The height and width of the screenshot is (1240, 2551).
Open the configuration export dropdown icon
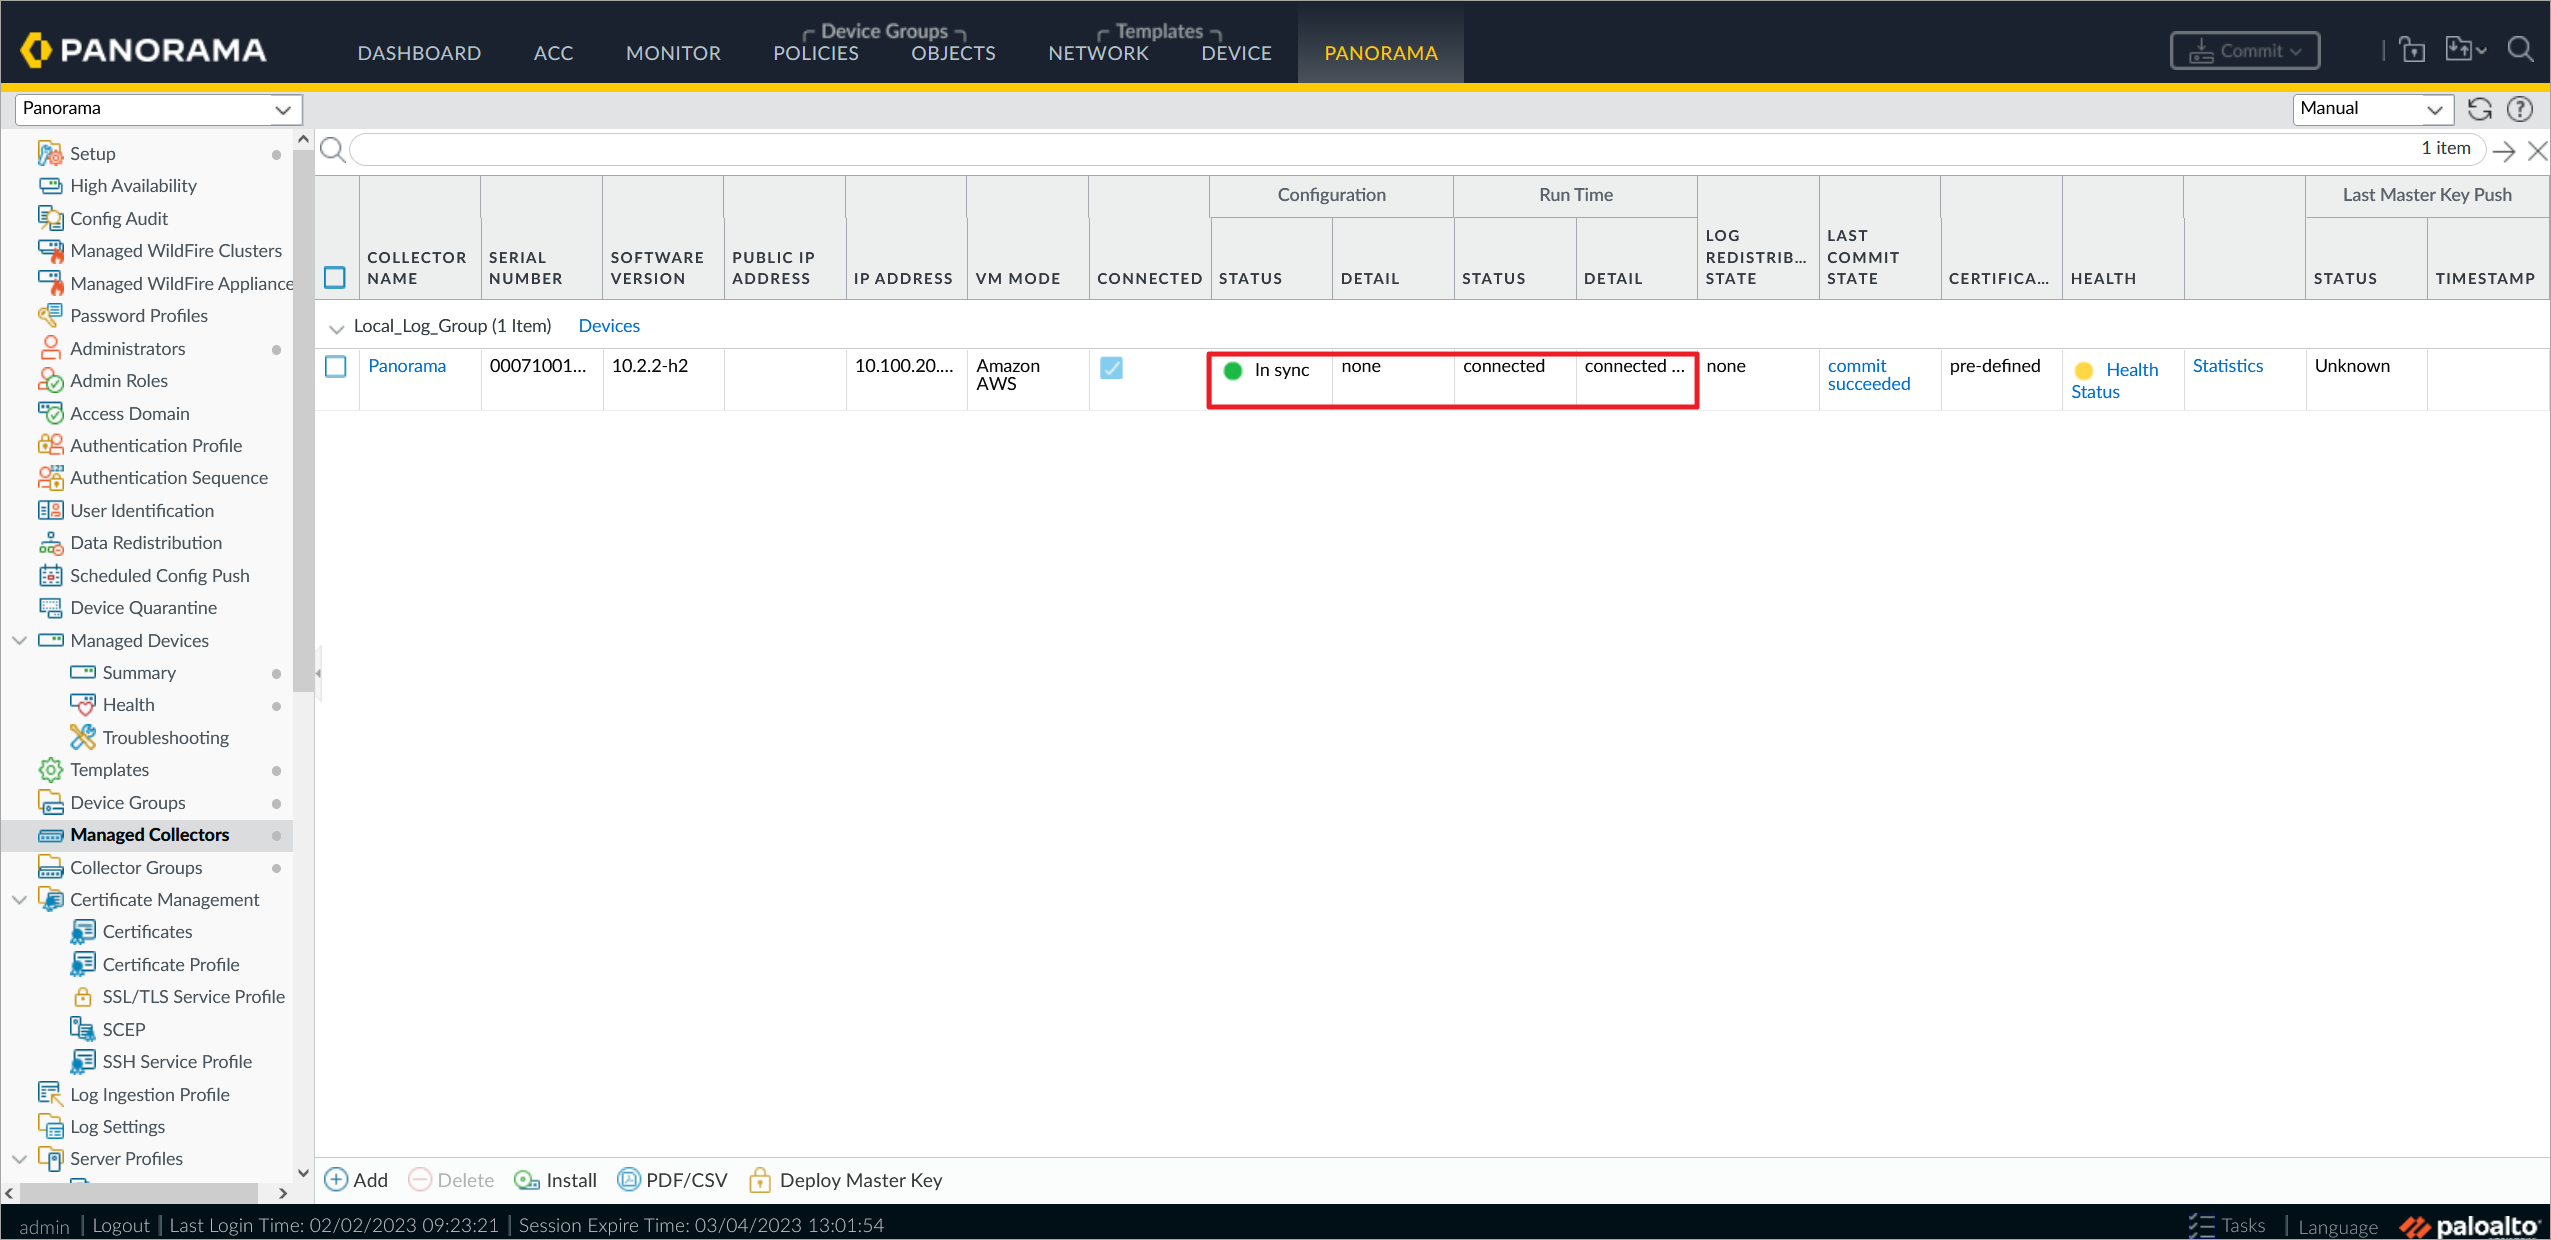pos(2465,49)
